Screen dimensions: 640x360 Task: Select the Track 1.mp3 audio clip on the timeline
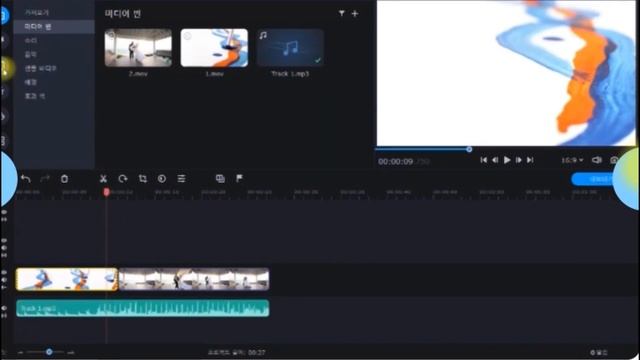pos(142,308)
